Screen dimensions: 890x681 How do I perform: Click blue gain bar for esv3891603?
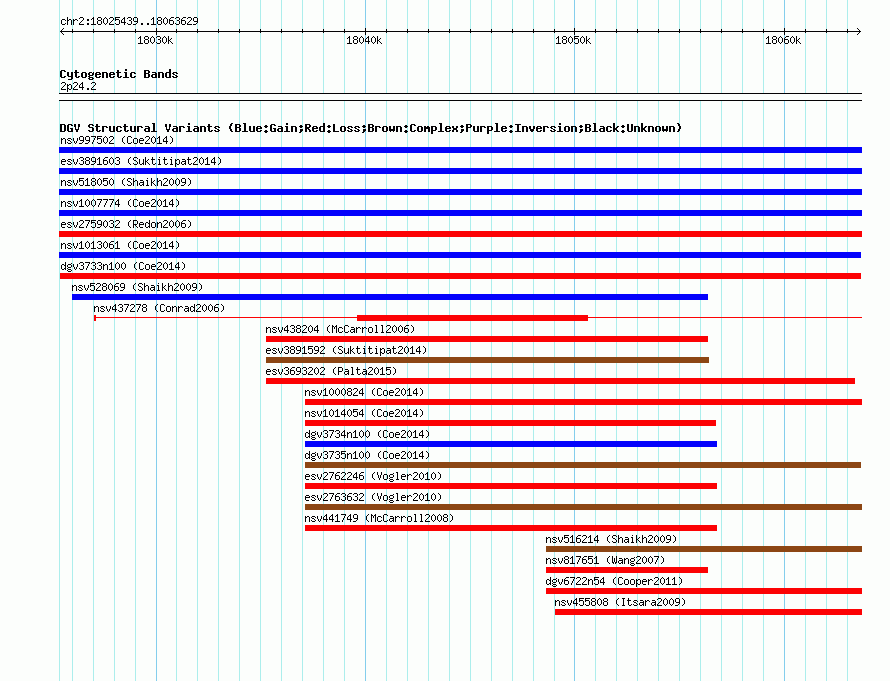coord(460,171)
